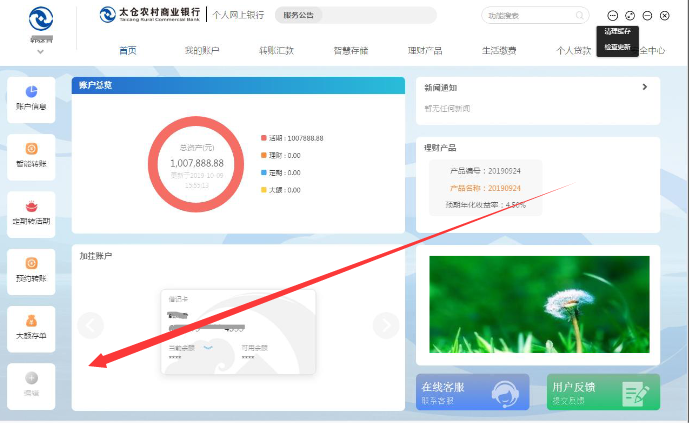Click the 服务公告 announcement pill
The height and width of the screenshot is (423, 689).
coord(298,15)
